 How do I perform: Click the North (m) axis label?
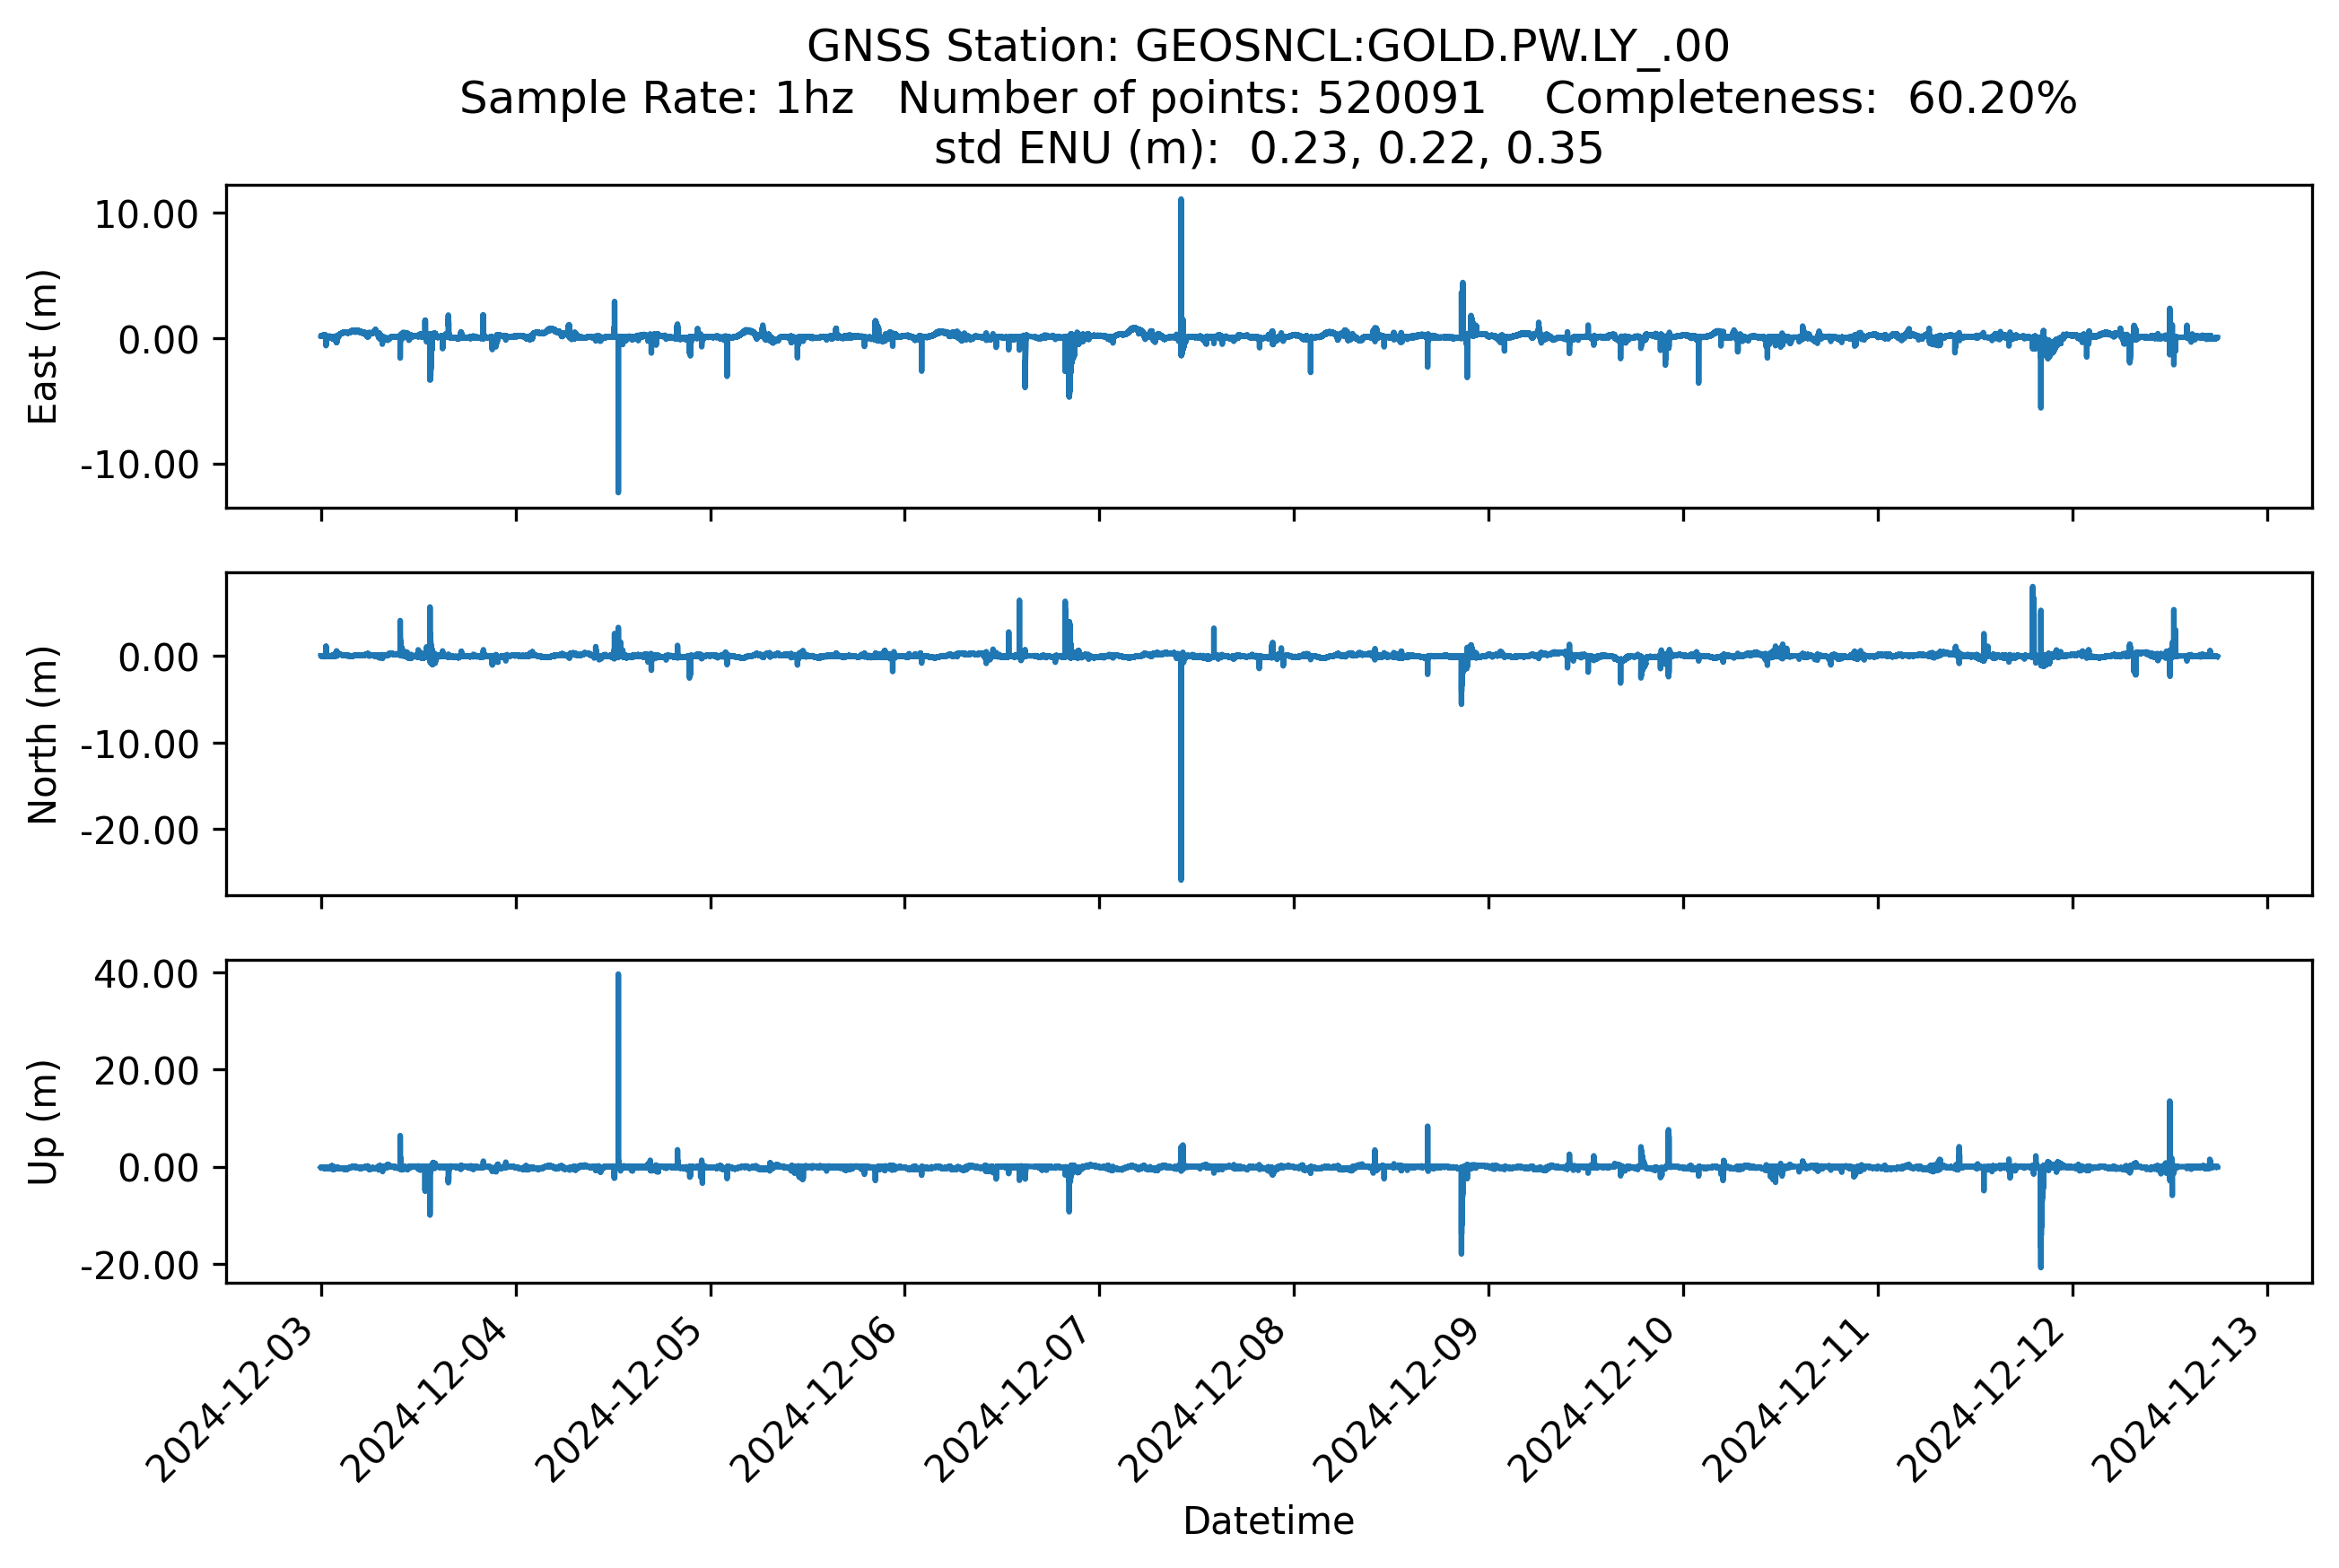[x=43, y=734]
